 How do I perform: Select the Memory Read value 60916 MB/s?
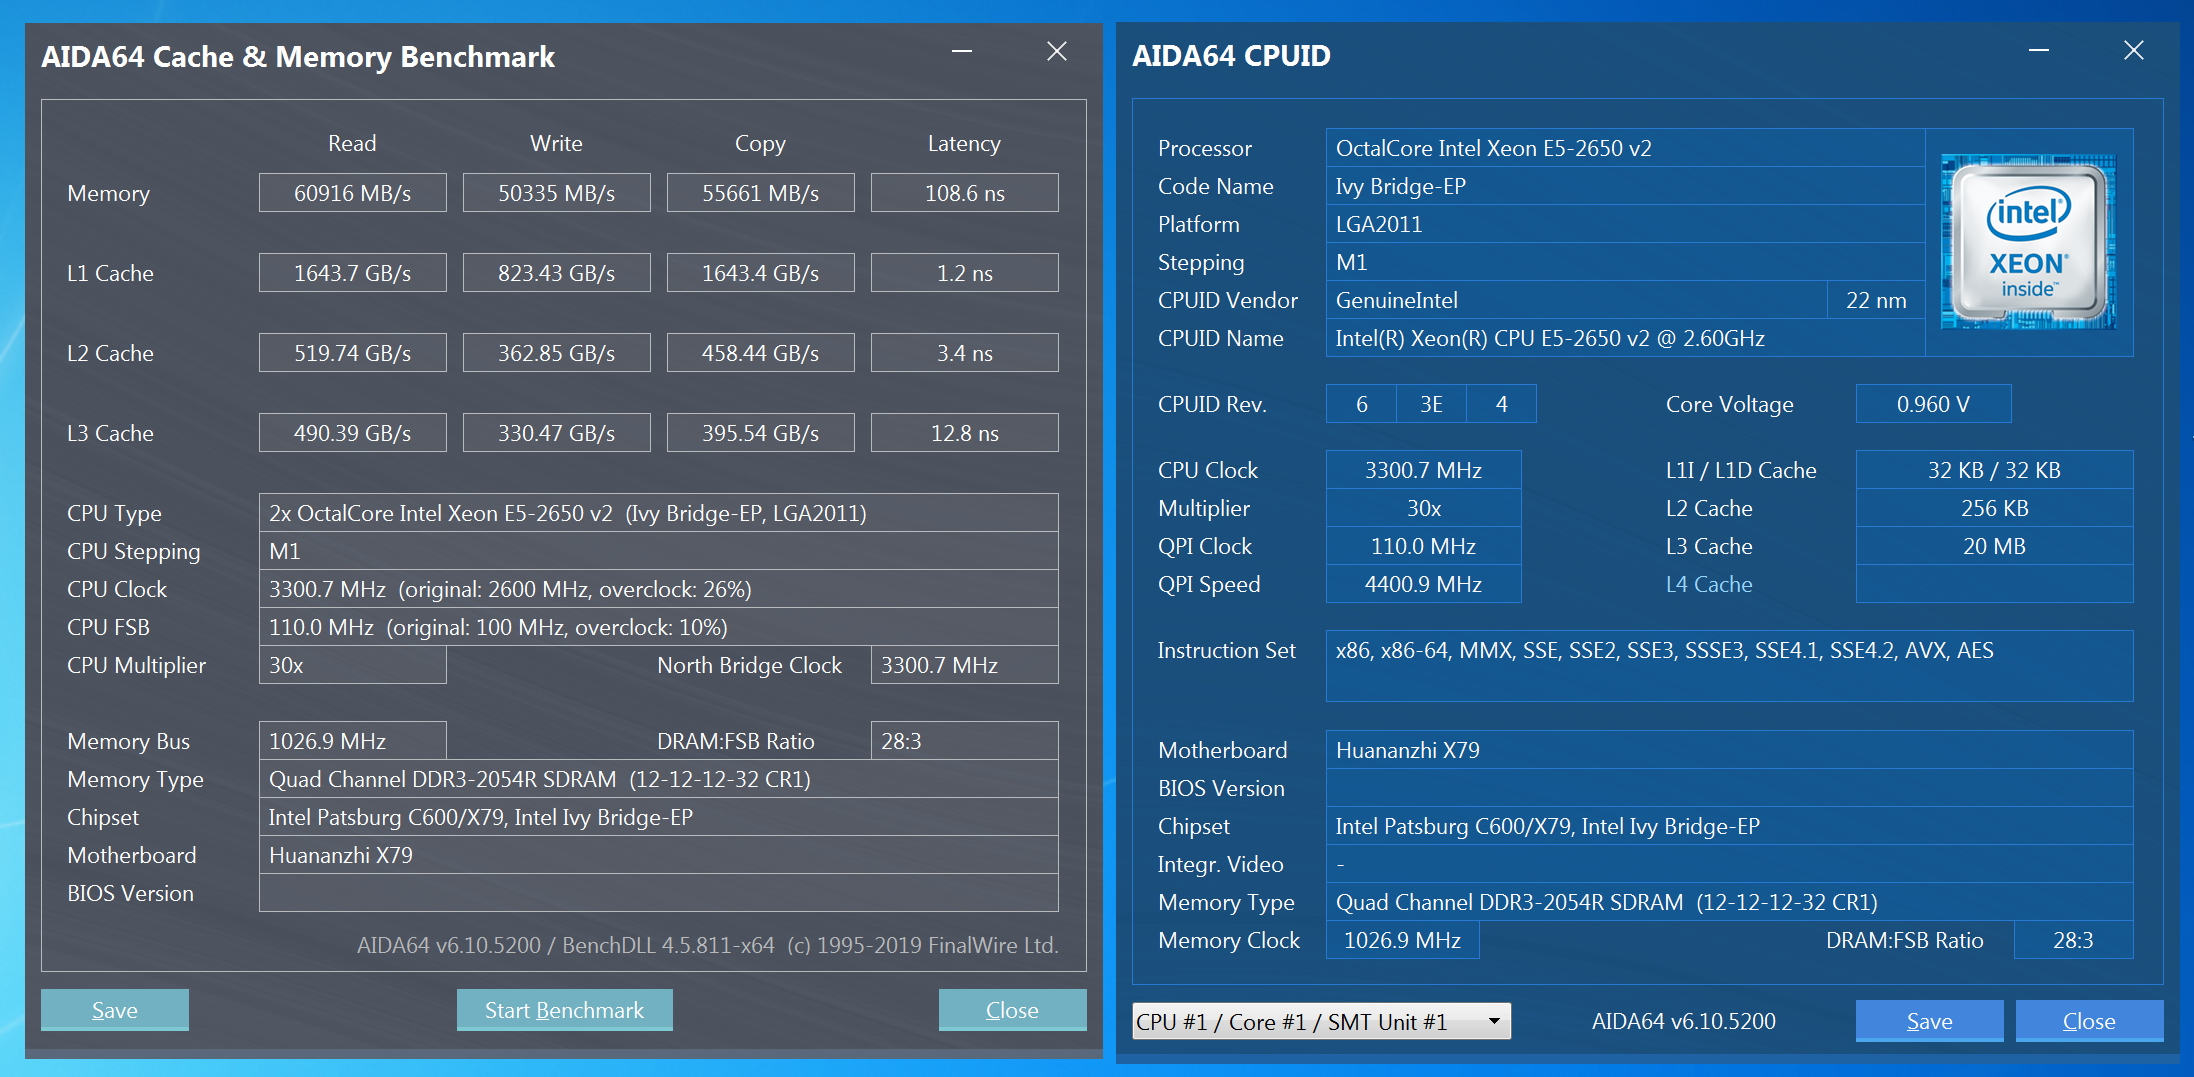pyautogui.click(x=353, y=193)
